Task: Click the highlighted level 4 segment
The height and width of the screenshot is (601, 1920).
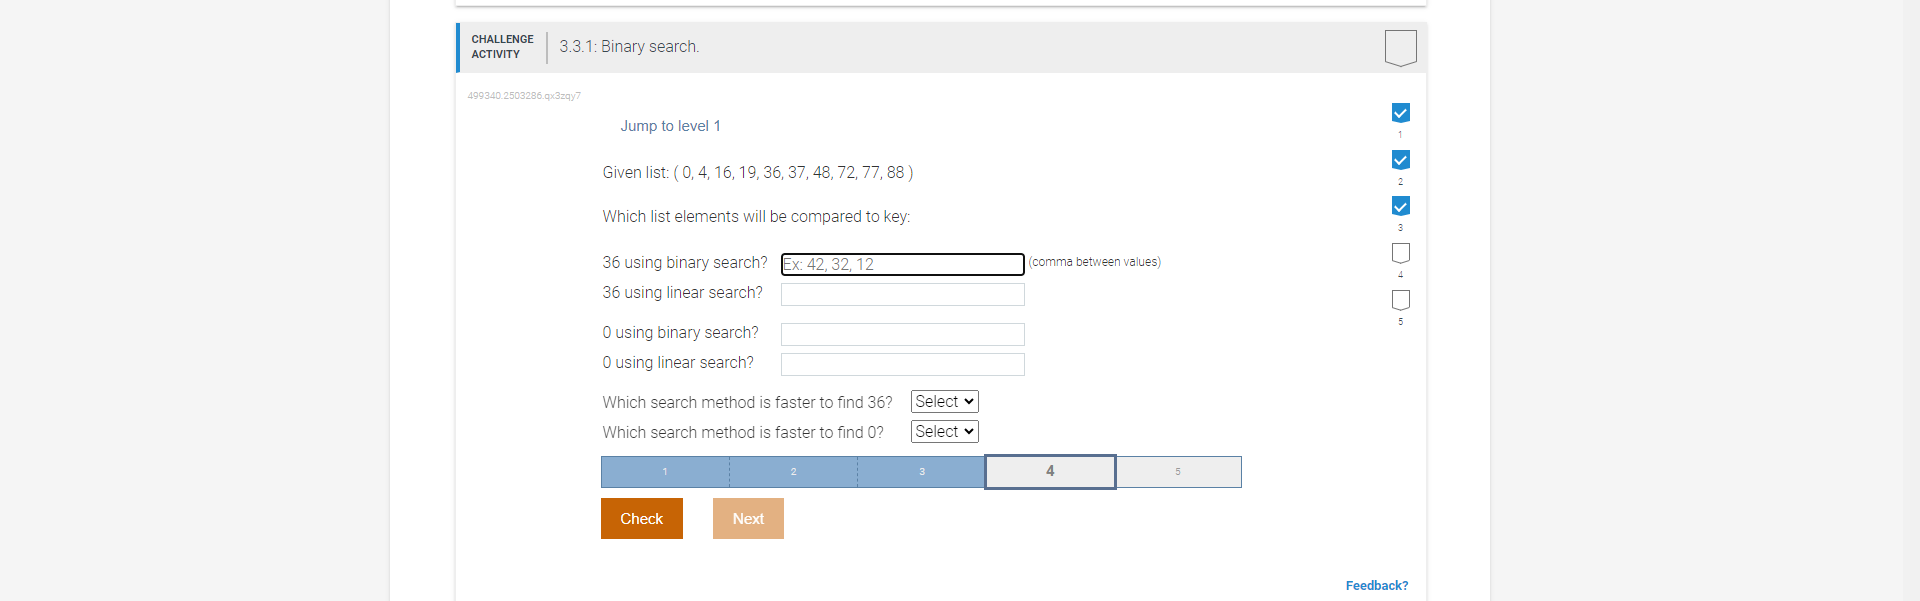Action: (1049, 471)
